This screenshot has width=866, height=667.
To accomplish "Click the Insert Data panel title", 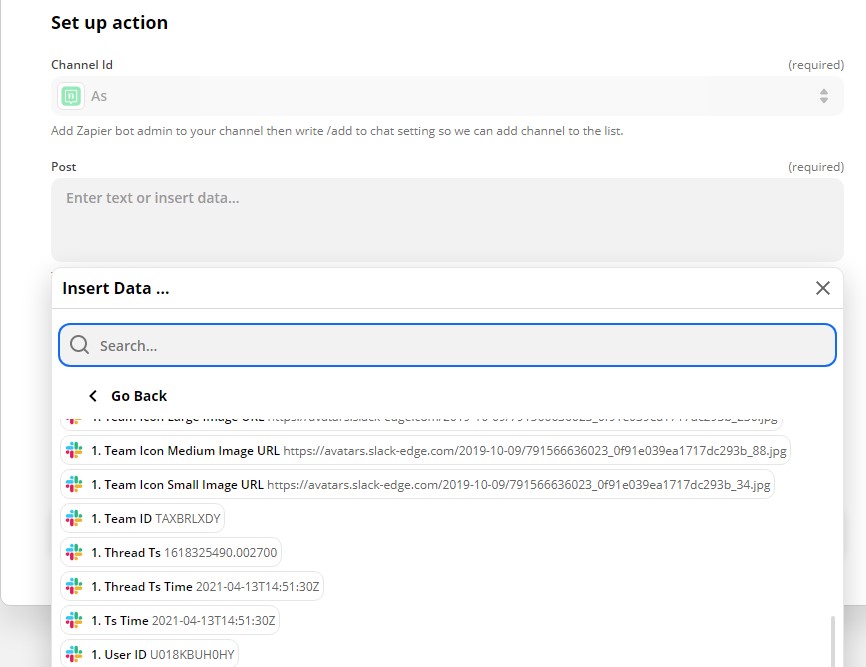I will pyautogui.click(x=115, y=288).
